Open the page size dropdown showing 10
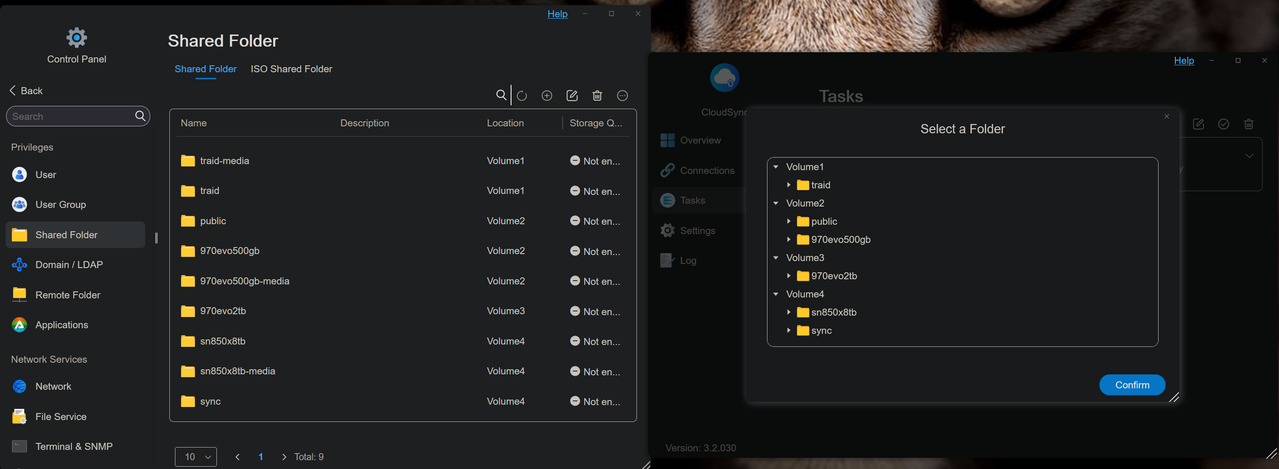The height and width of the screenshot is (469, 1279). [196, 456]
